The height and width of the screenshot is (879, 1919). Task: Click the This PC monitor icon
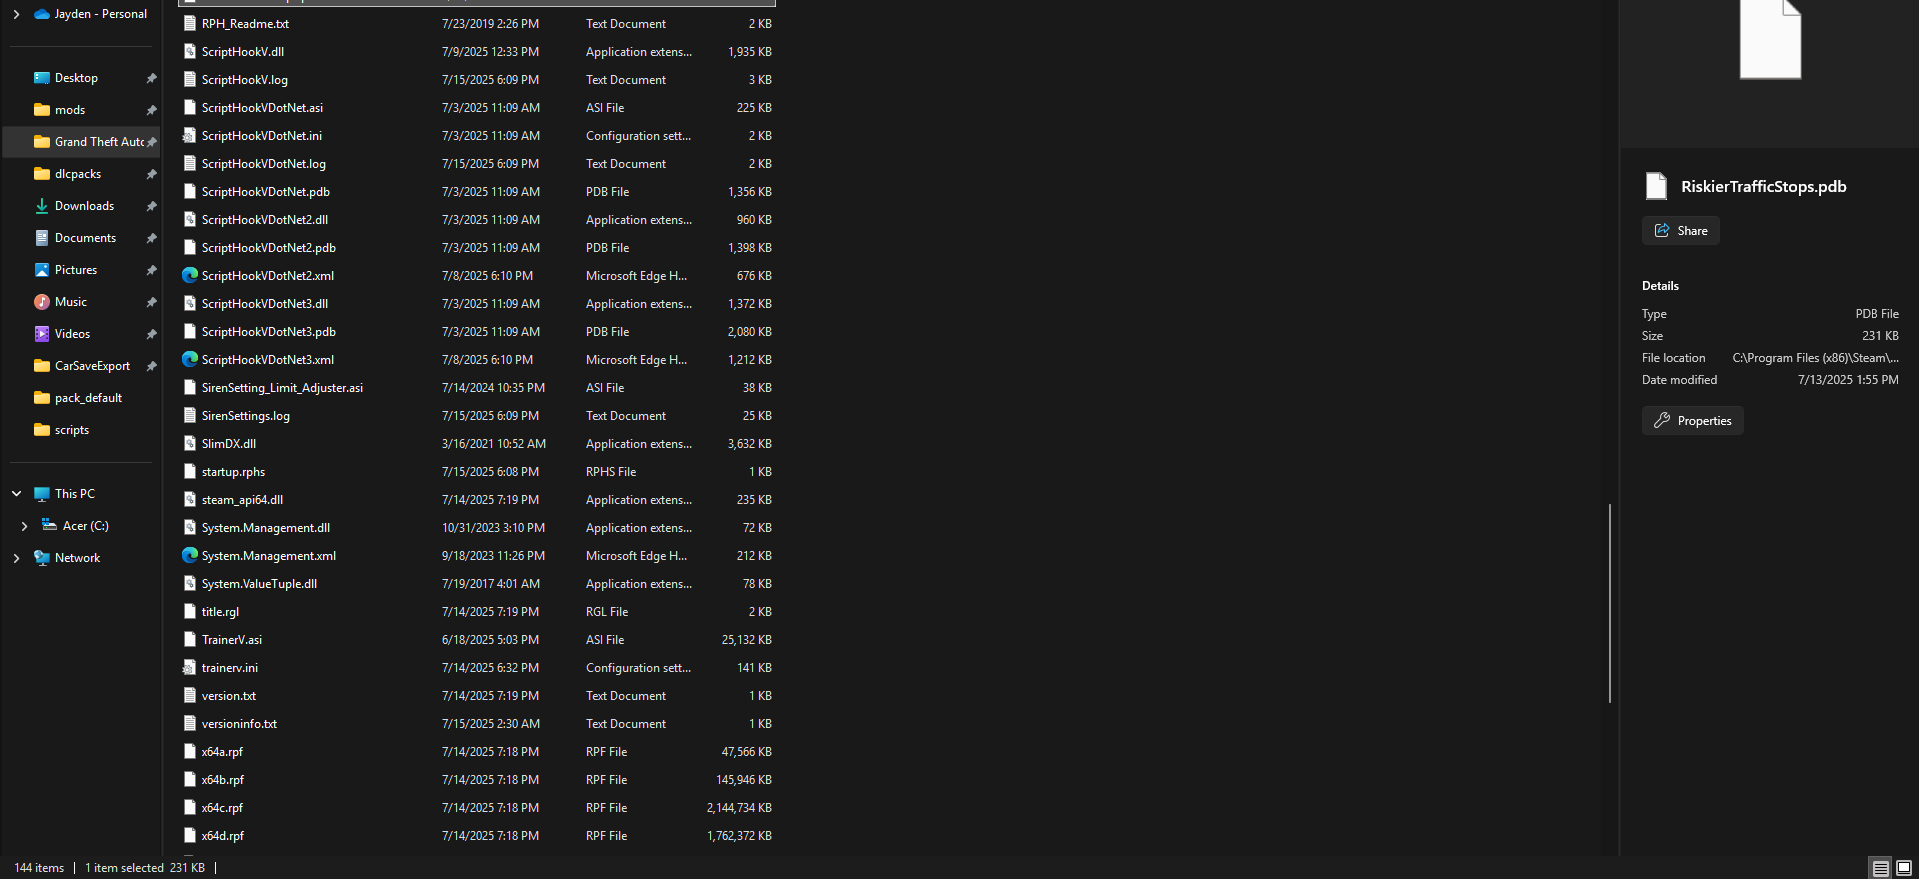point(42,494)
